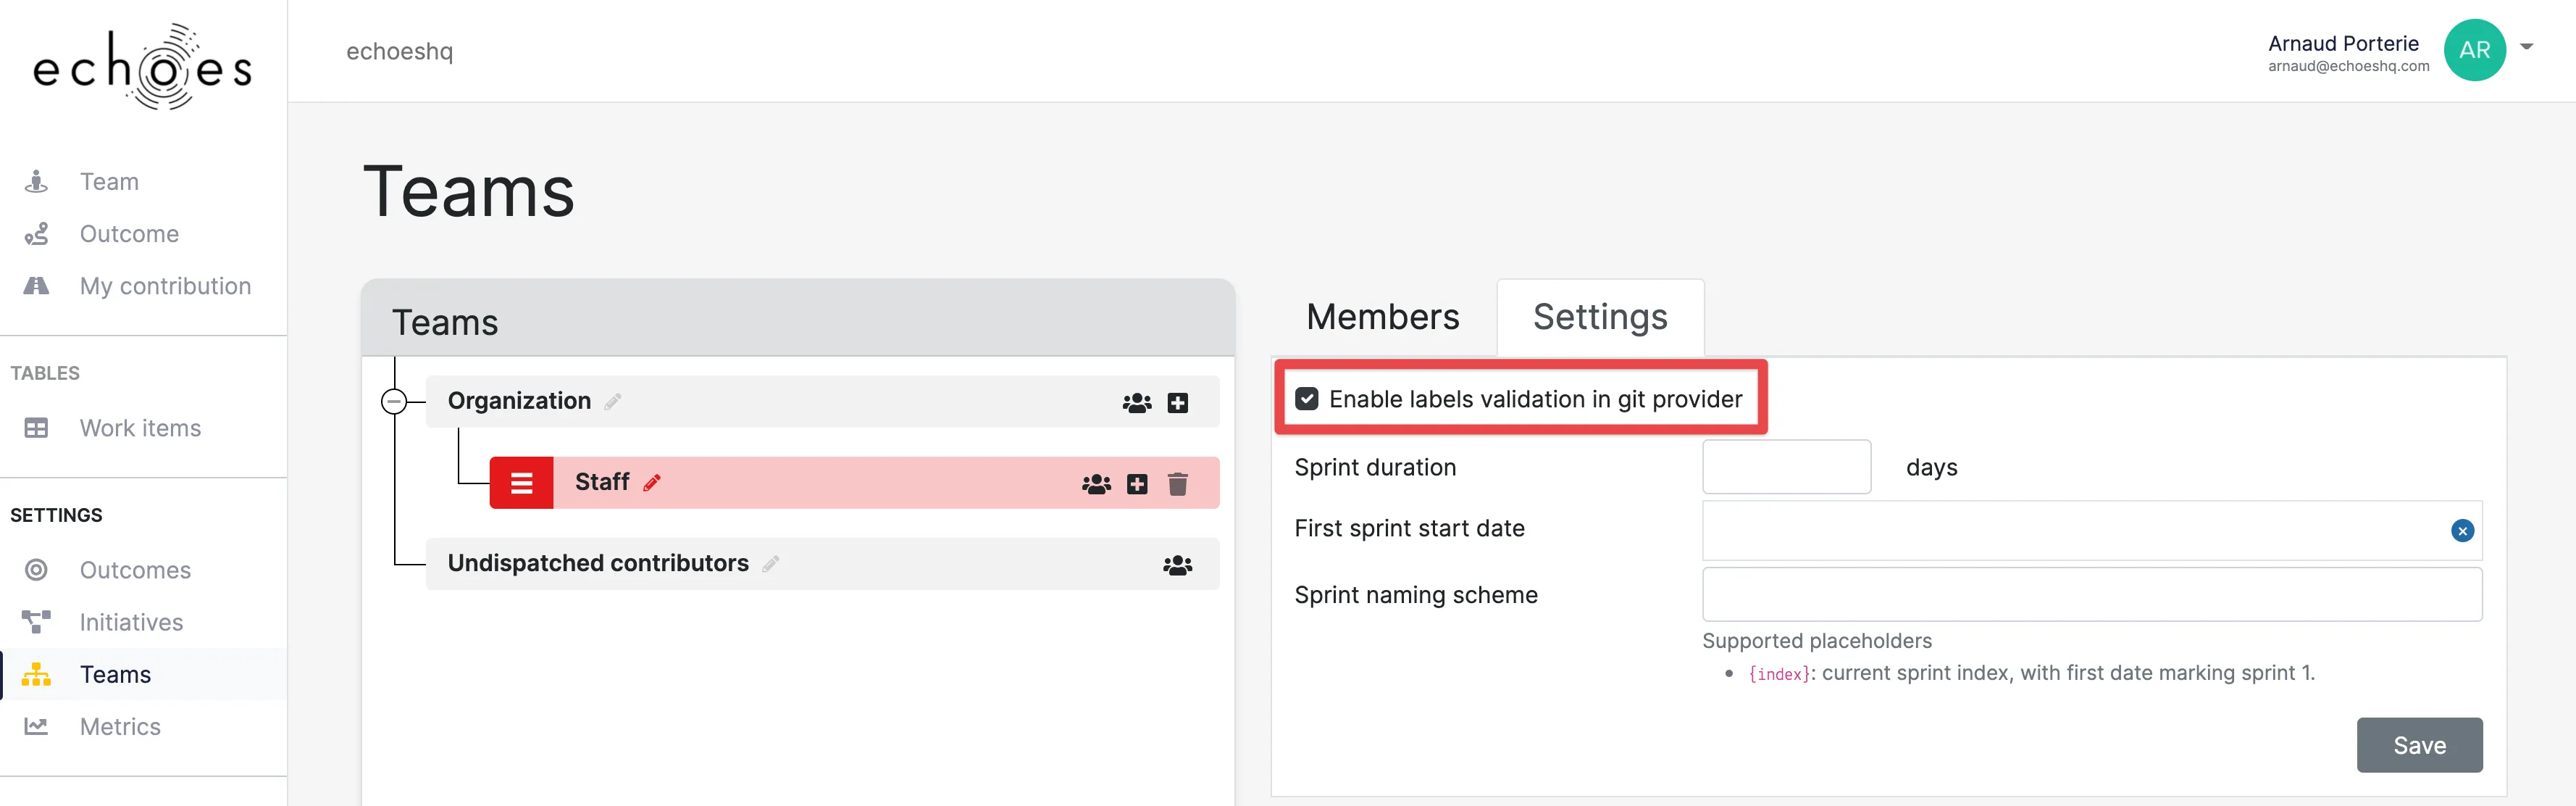Open Metrics settings
Viewport: 2576px width, 806px height.
point(120,726)
